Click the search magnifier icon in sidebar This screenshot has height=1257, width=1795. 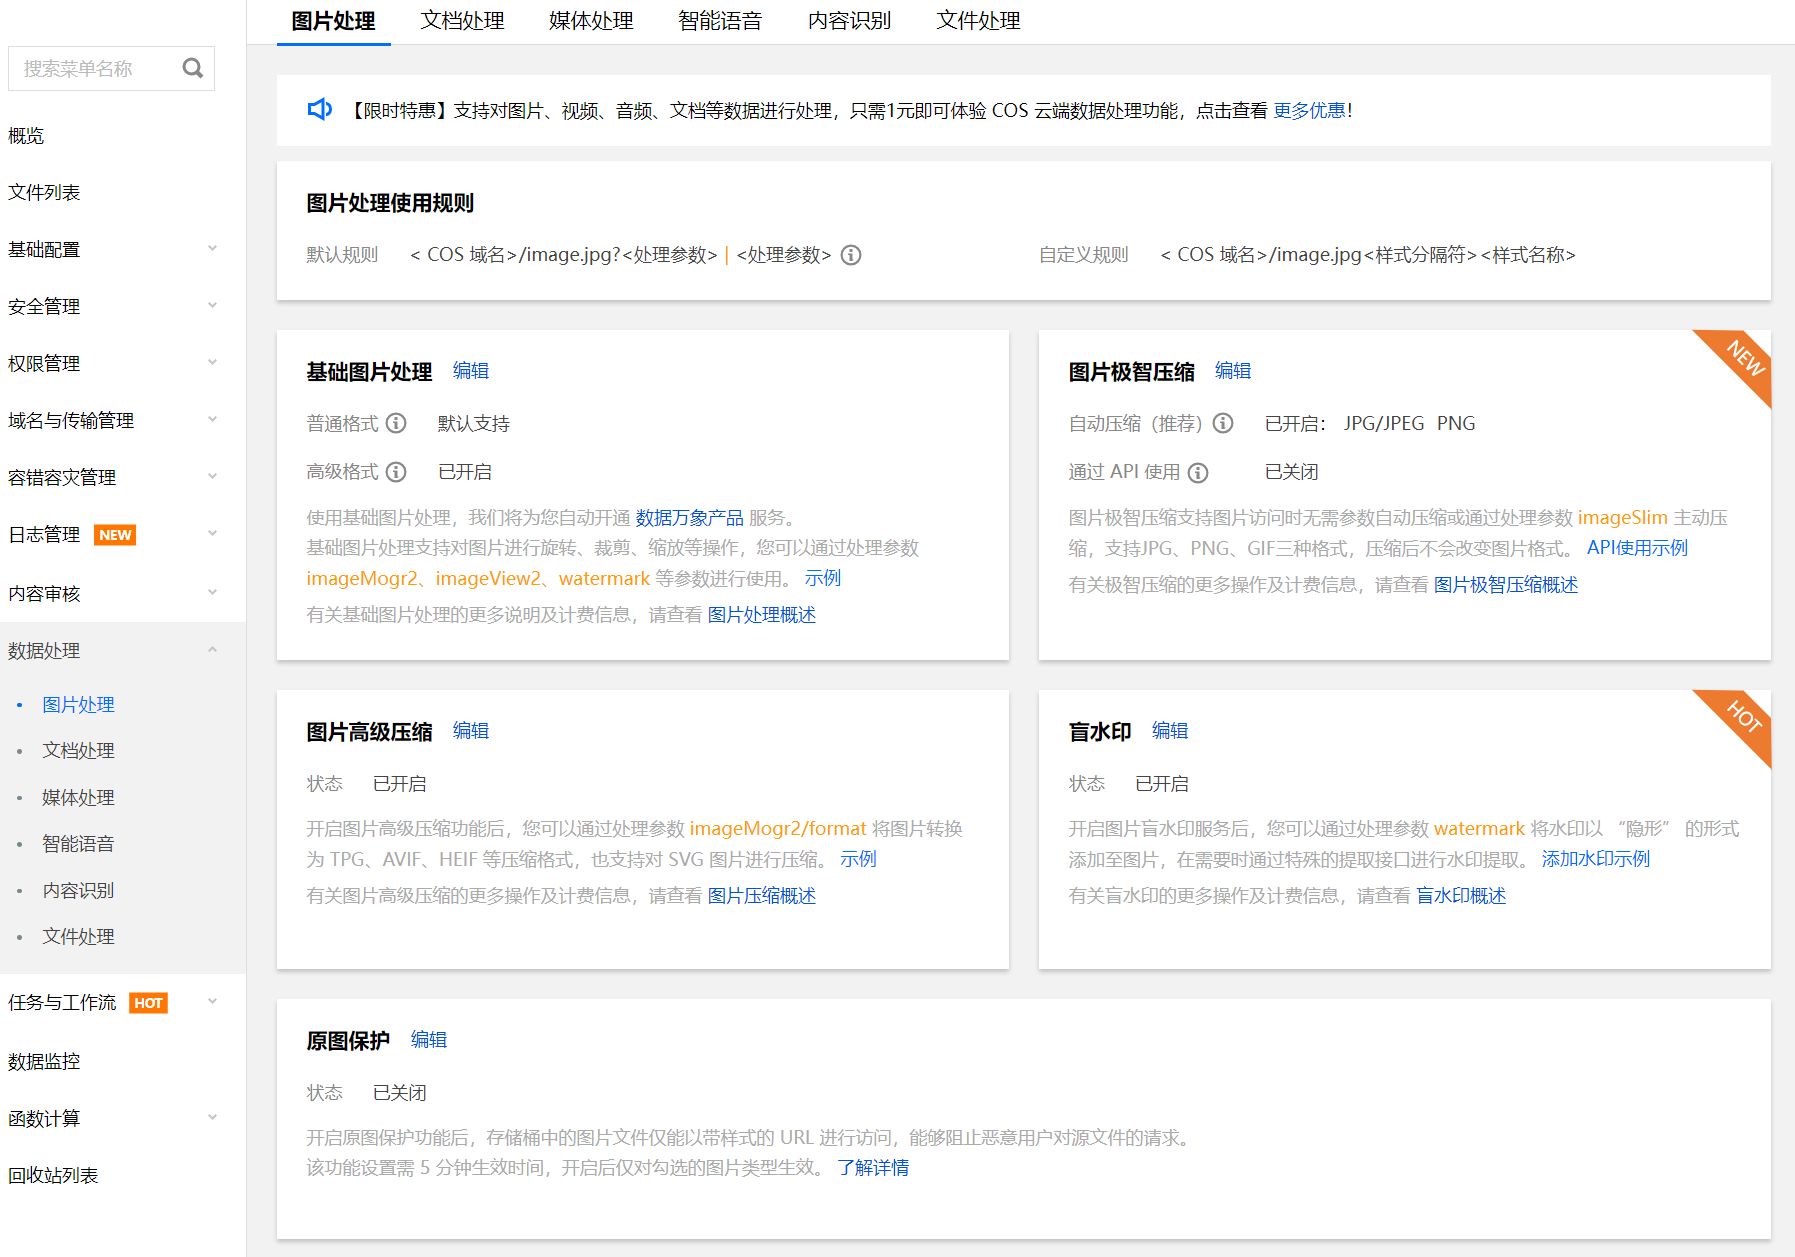tap(192, 68)
